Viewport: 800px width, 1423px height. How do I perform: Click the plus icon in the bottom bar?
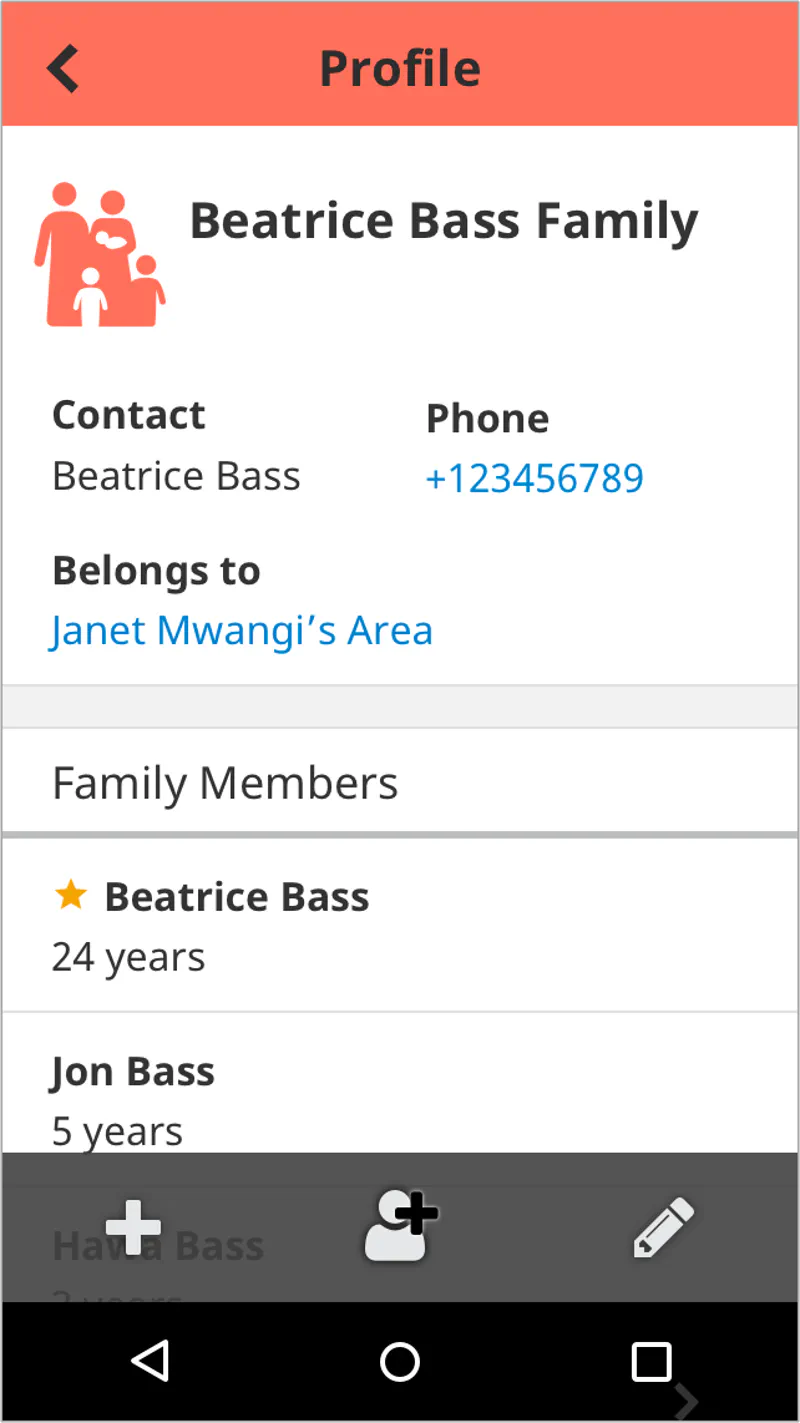pos(133,1227)
